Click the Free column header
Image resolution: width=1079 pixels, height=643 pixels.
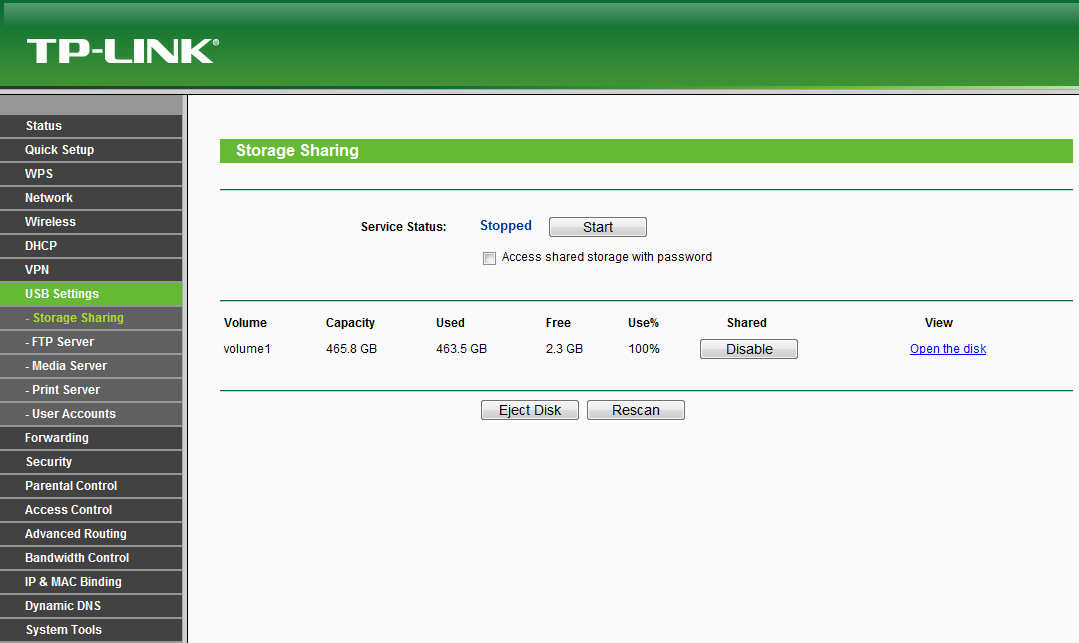coord(558,323)
